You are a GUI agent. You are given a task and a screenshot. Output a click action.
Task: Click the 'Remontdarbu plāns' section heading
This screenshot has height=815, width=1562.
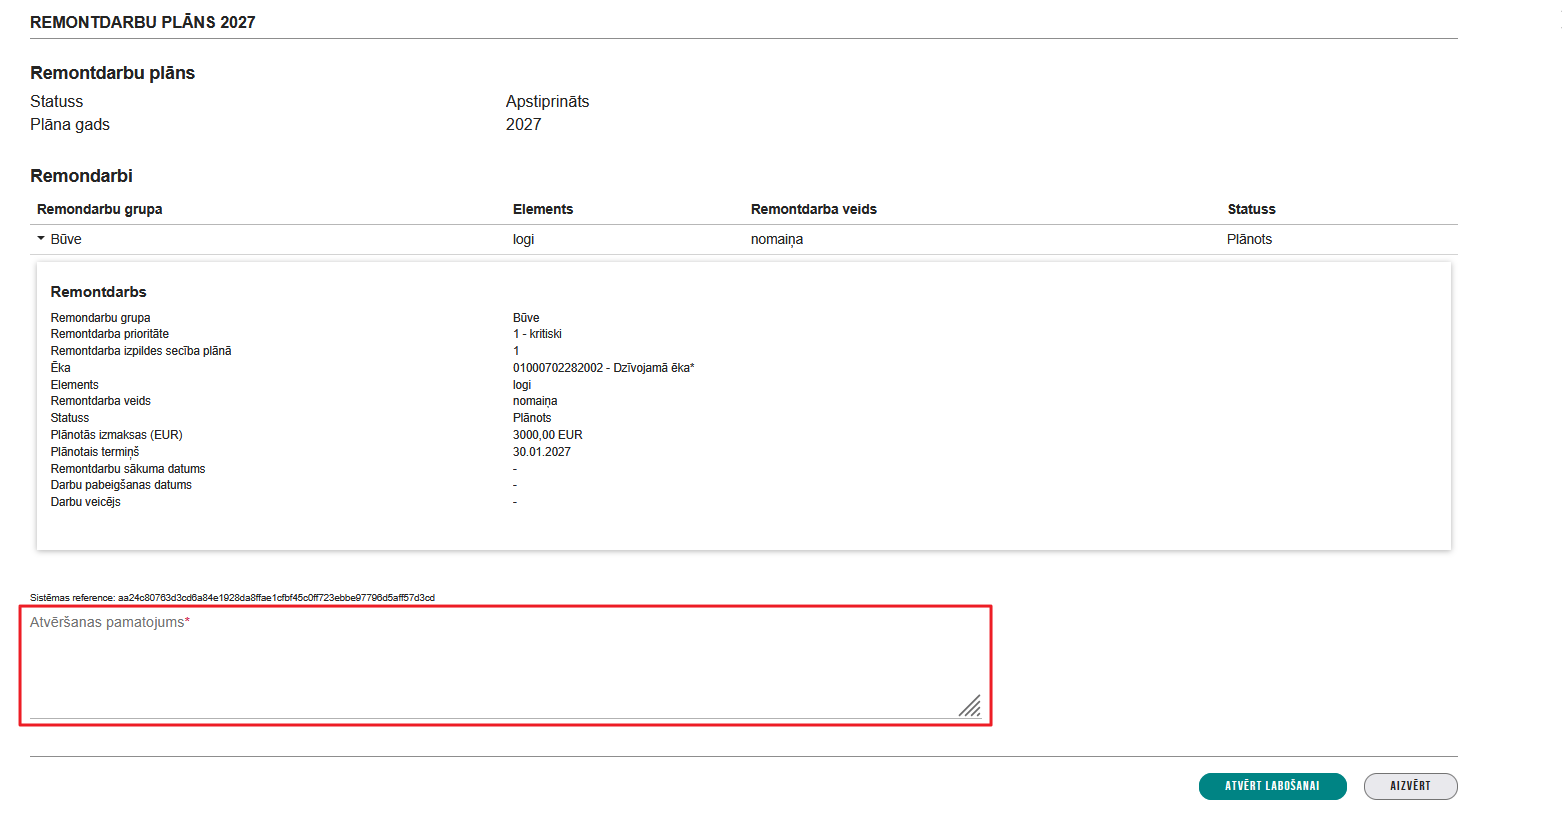113,73
